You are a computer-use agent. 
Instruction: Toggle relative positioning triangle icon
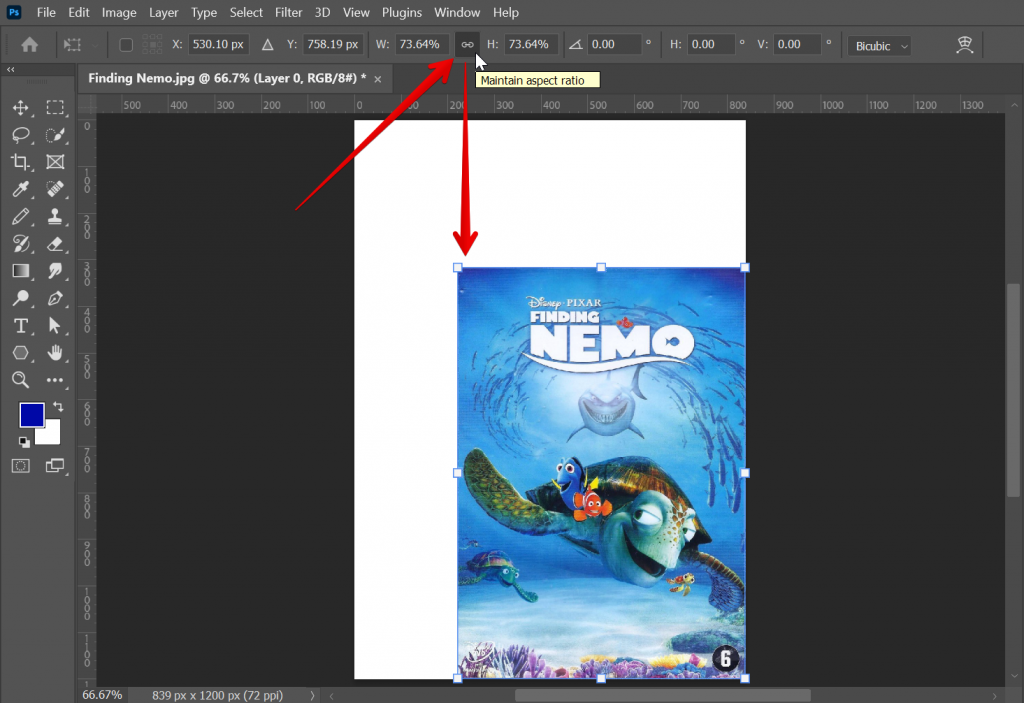(x=267, y=45)
